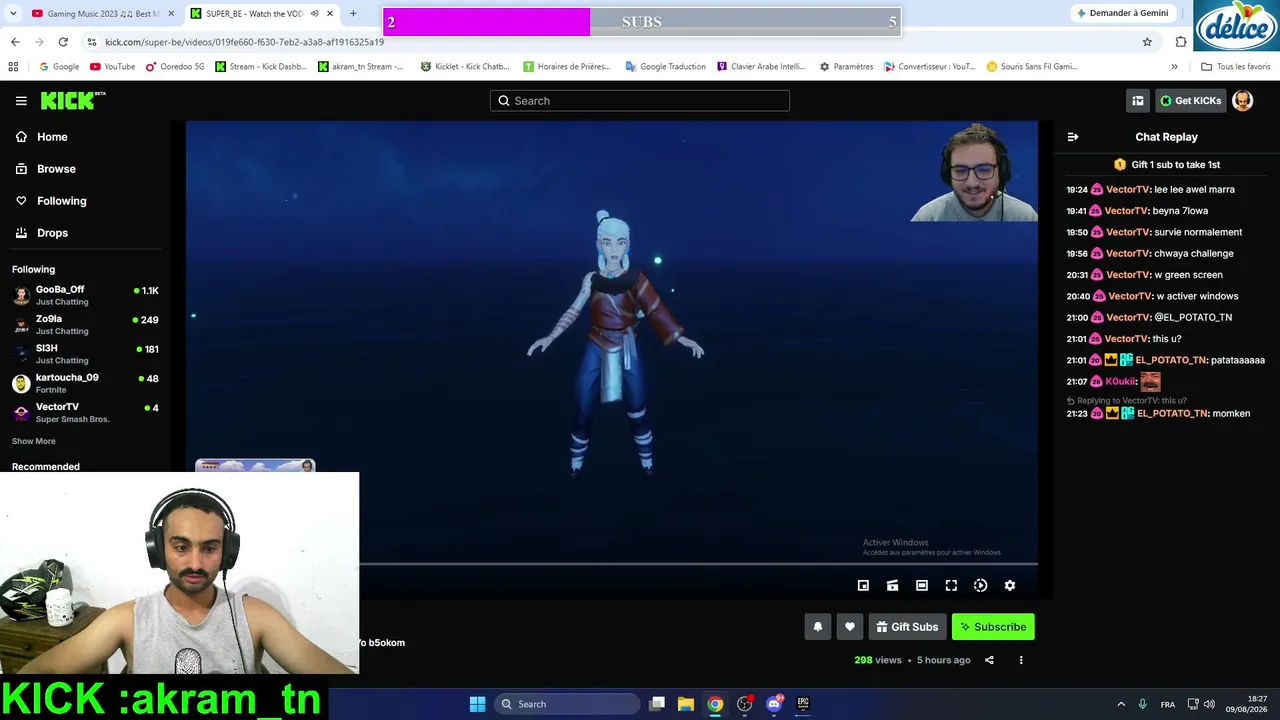Open the Google Traduction bookmark

tap(665, 67)
